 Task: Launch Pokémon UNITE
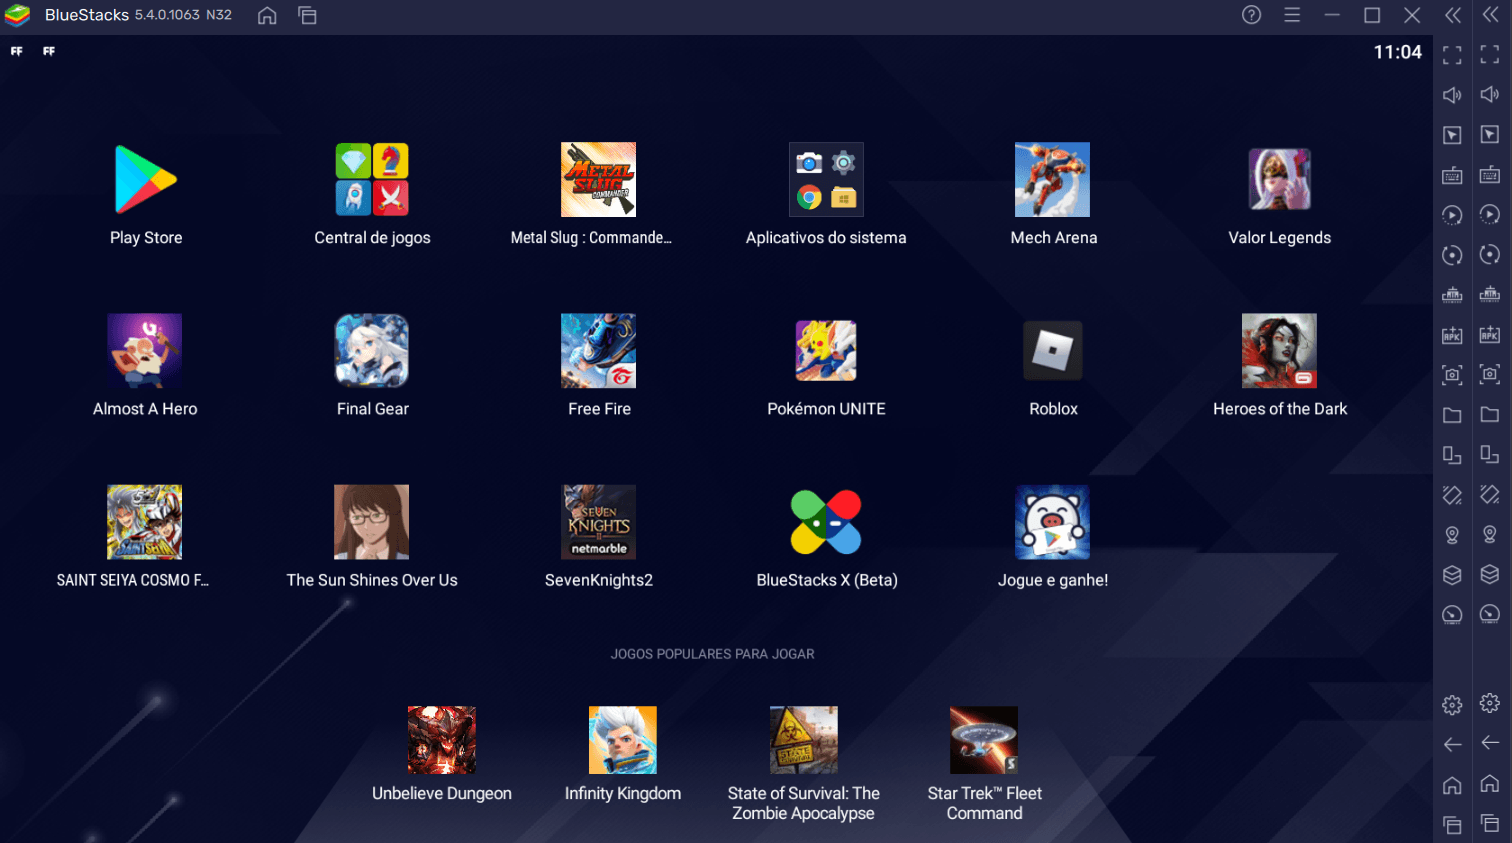coord(826,351)
